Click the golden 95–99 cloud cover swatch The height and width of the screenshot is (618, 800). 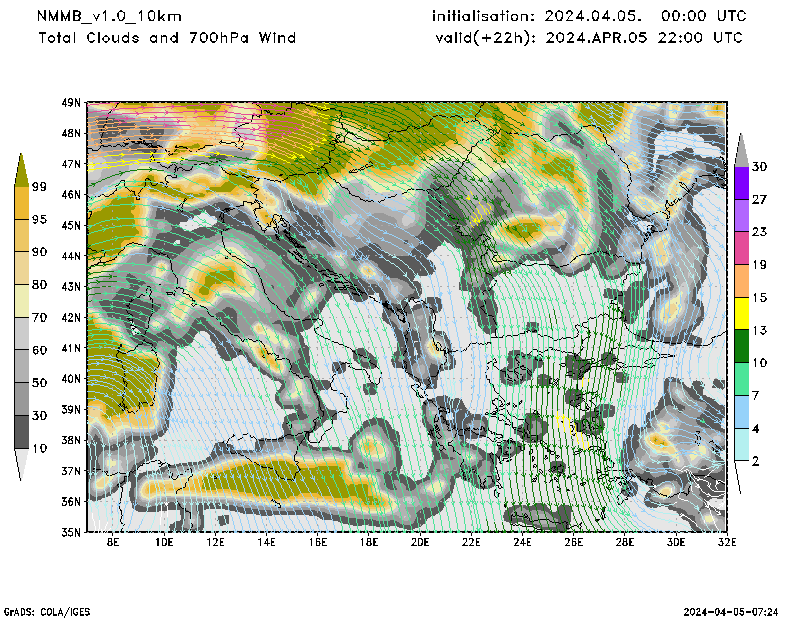pyautogui.click(x=21, y=203)
